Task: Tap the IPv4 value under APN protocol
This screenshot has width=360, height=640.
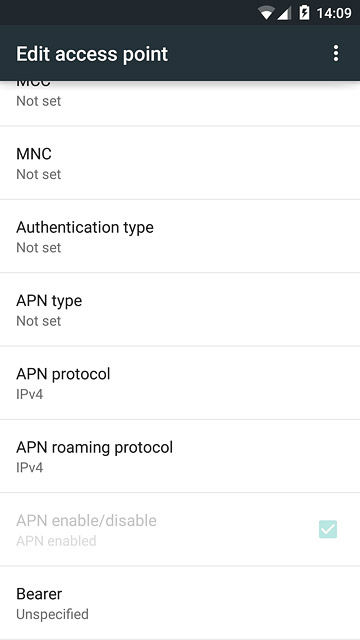Action: (29, 394)
